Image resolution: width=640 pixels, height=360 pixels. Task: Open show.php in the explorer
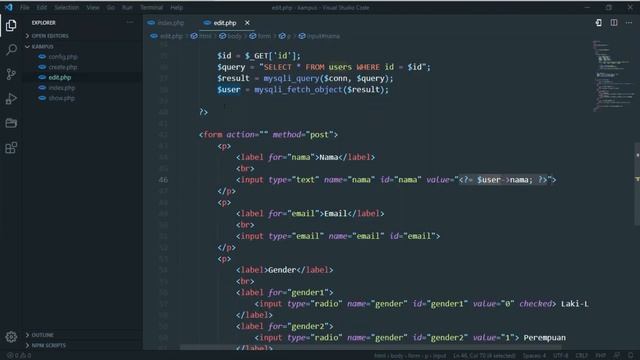[x=61, y=98]
